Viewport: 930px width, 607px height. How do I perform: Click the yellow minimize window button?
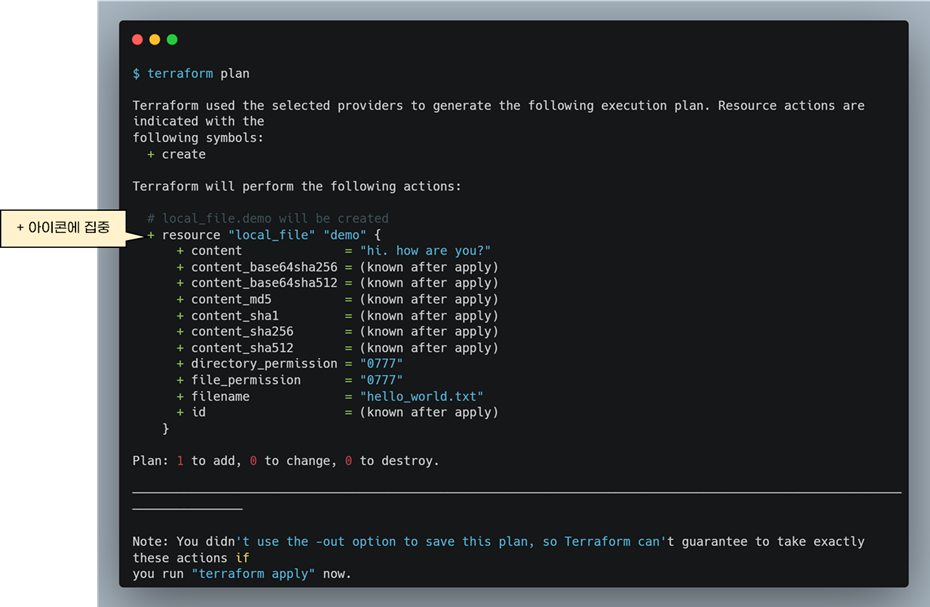coord(155,40)
